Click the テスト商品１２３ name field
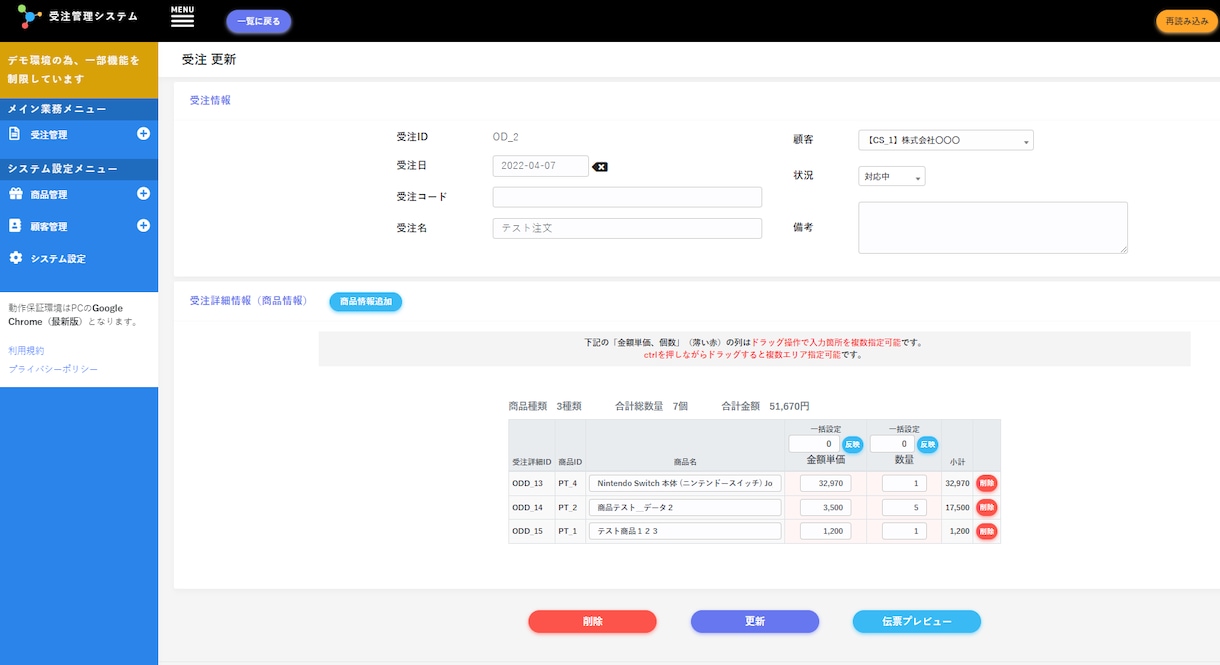Image resolution: width=1220 pixels, height=665 pixels. [685, 531]
